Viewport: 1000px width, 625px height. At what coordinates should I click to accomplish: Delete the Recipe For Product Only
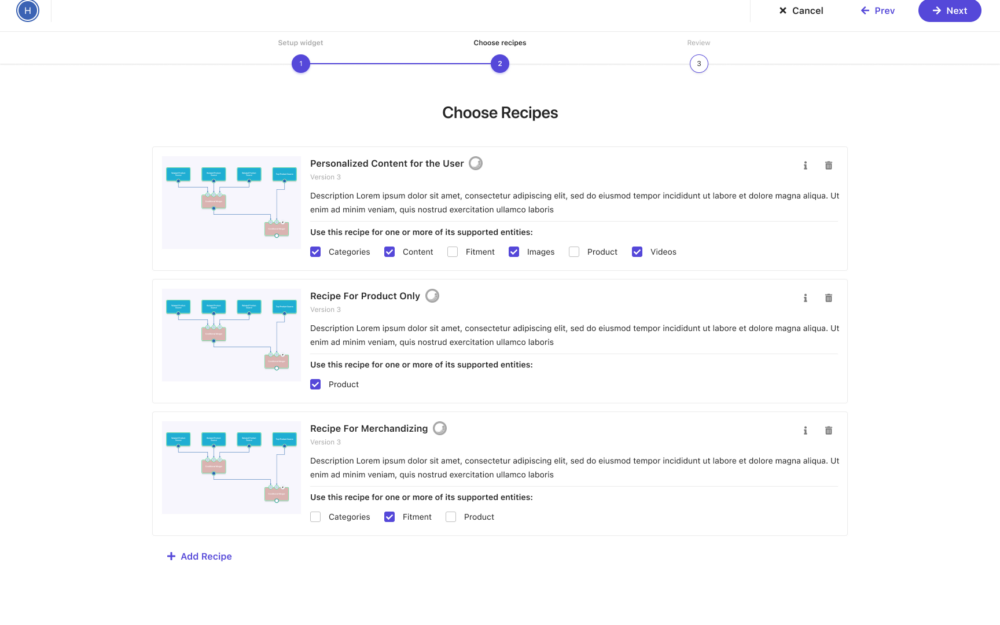pos(828,298)
